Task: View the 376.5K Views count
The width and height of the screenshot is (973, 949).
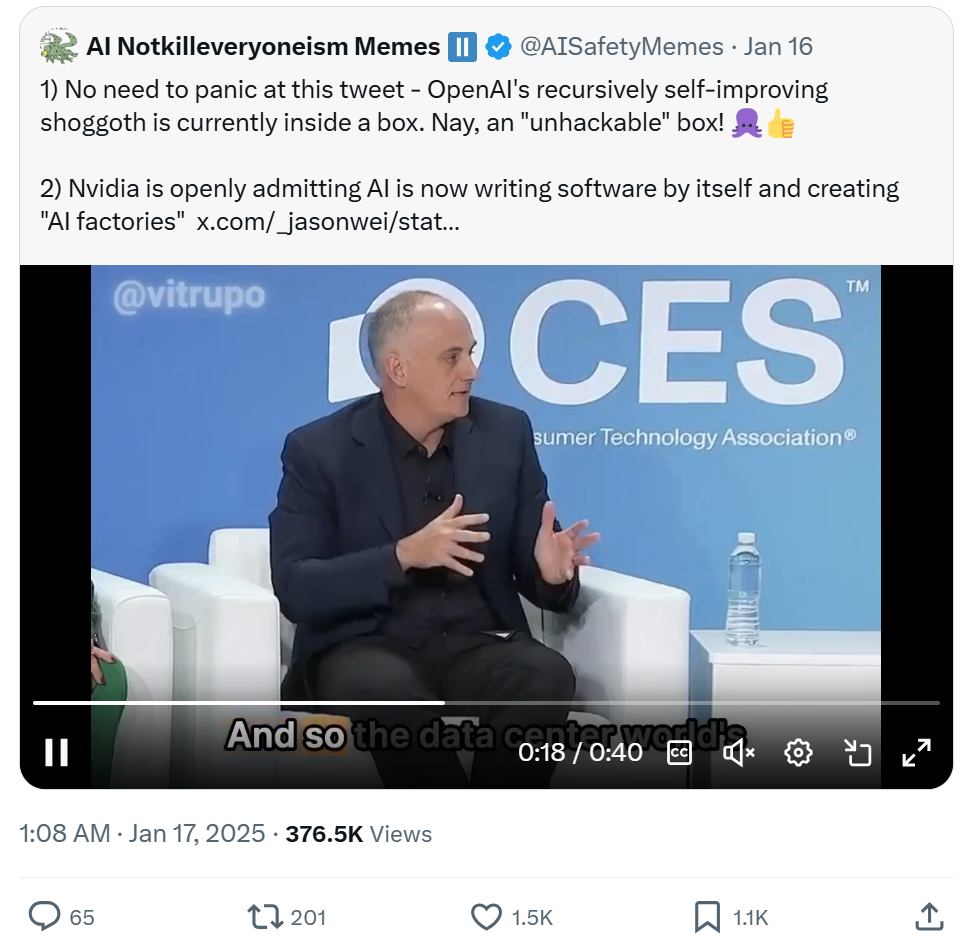Action: click(358, 833)
